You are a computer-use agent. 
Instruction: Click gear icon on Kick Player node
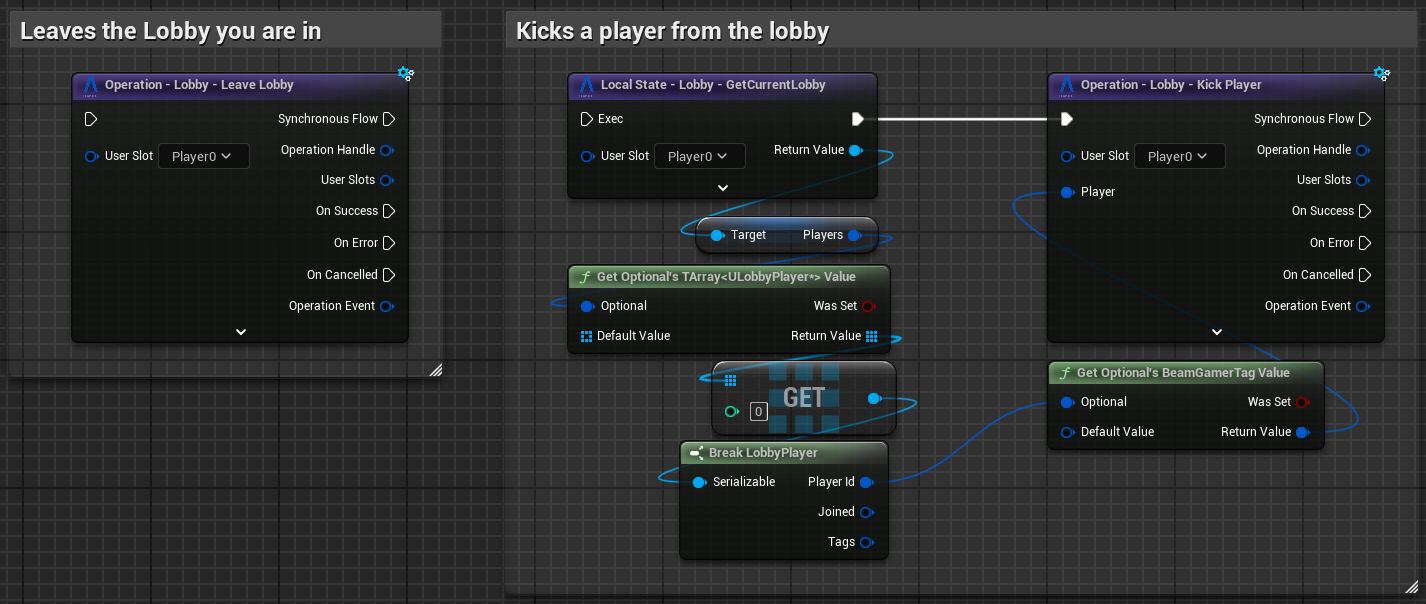1381,73
